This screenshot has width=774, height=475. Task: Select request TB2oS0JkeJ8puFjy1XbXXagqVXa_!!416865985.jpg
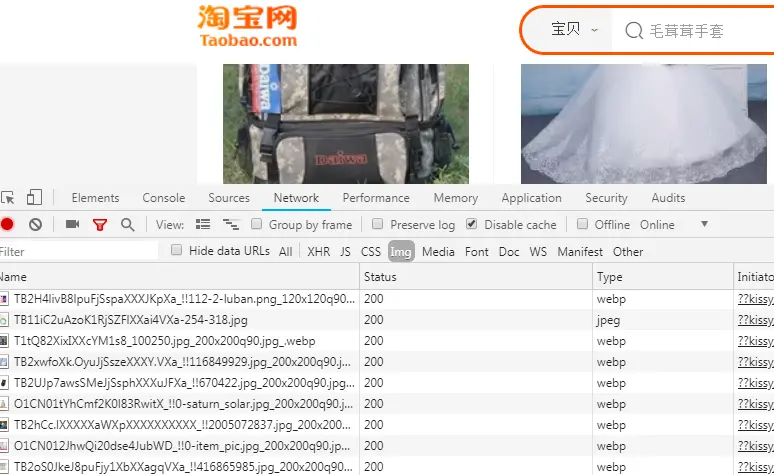pyautogui.click(x=183, y=467)
